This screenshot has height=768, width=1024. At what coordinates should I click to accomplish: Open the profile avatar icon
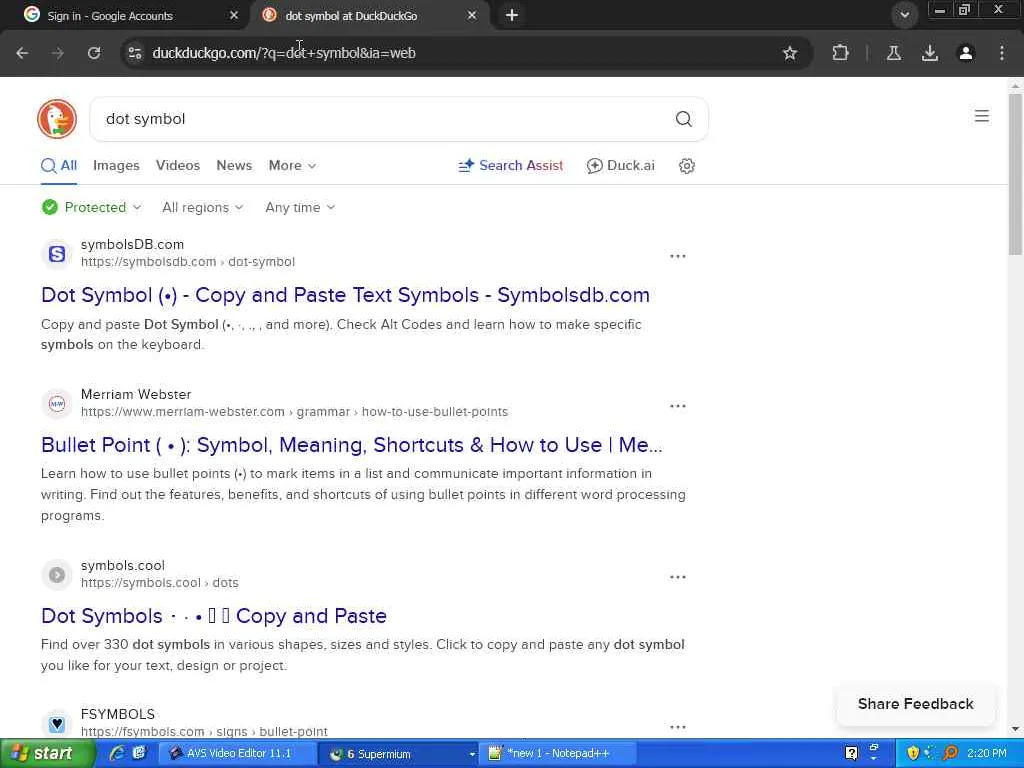pos(966,53)
